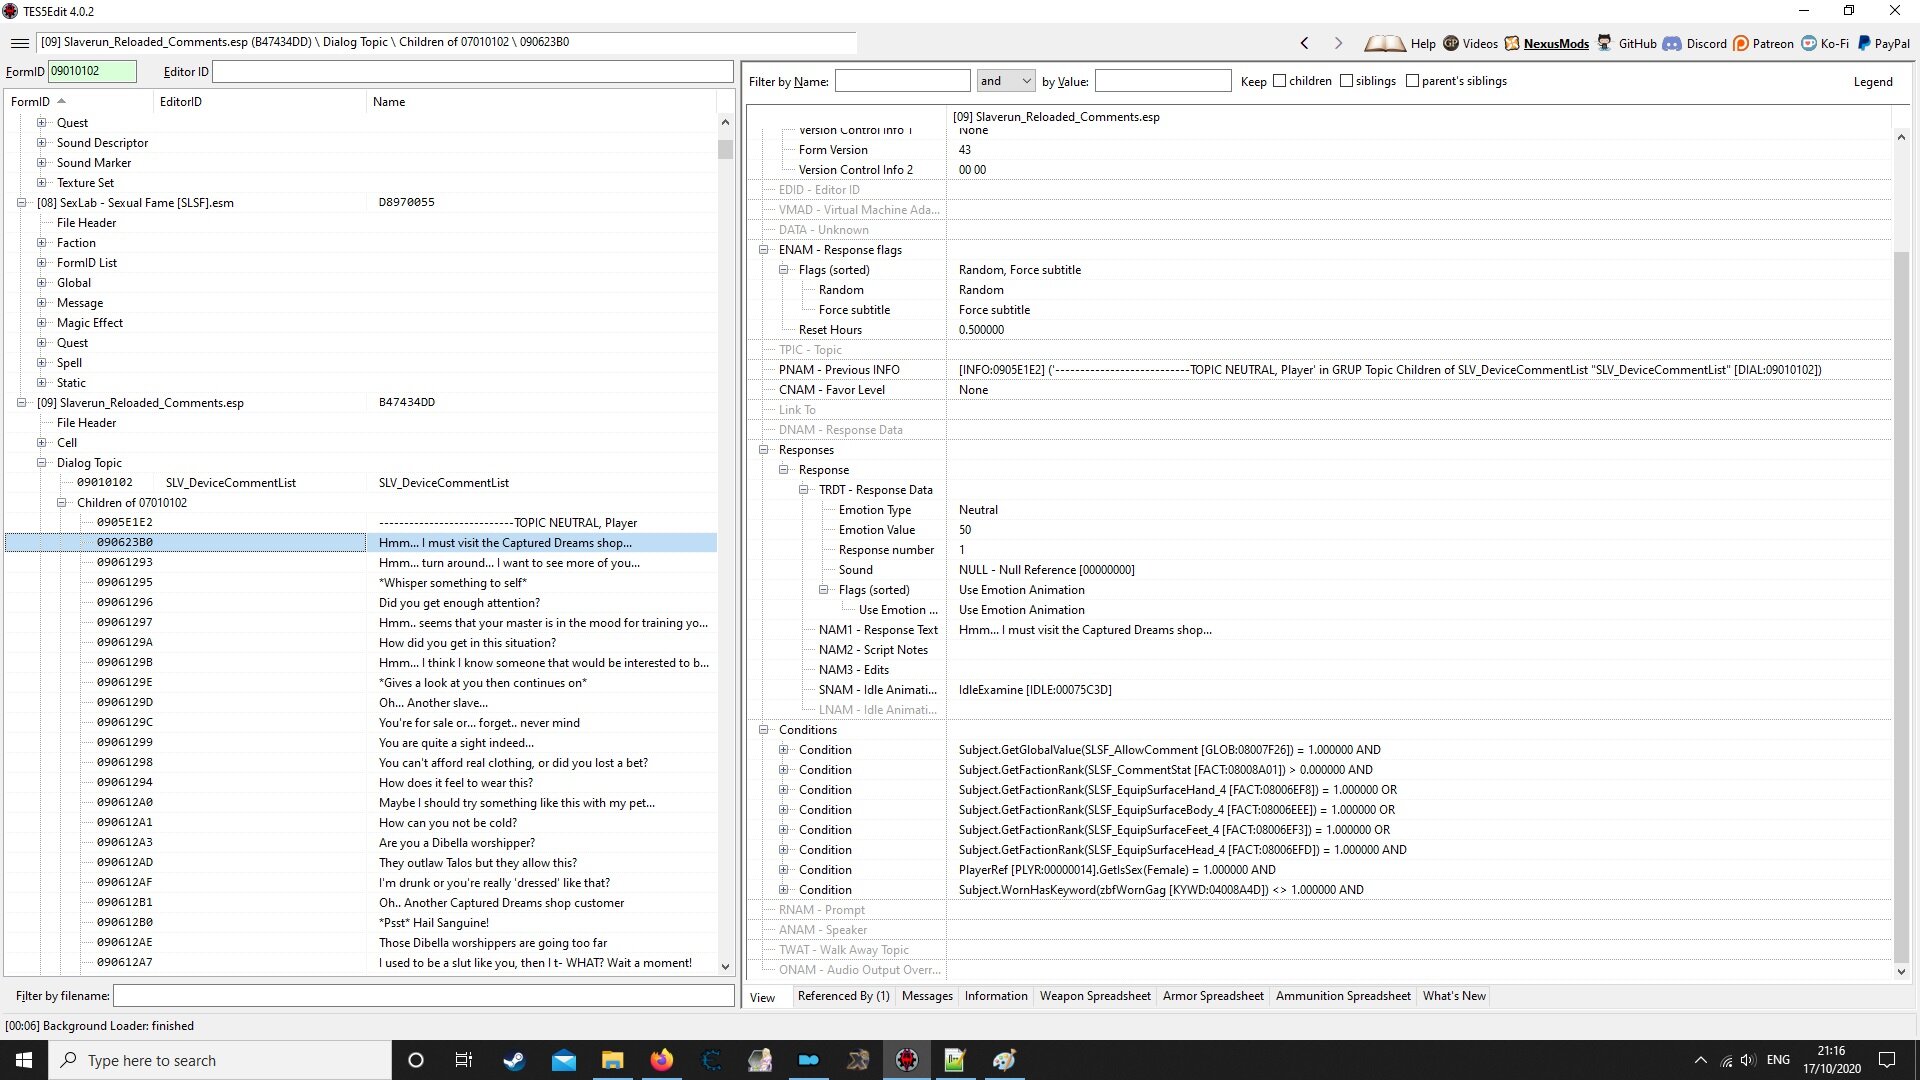Launch Firefox from the taskbar

[662, 1060]
